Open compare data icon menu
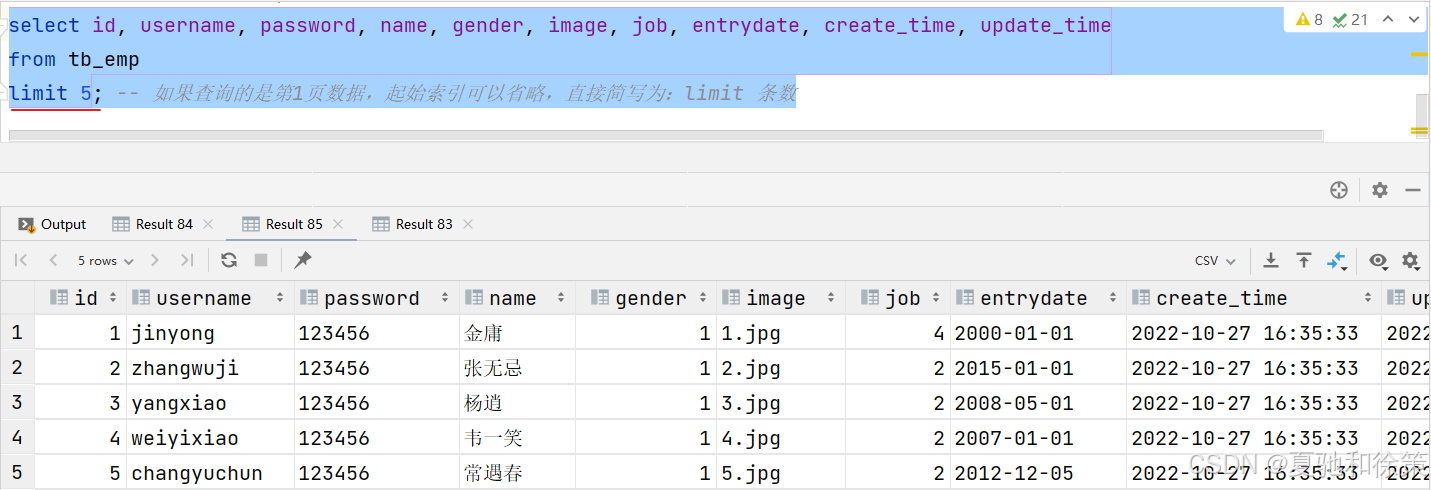 [x=1337, y=261]
